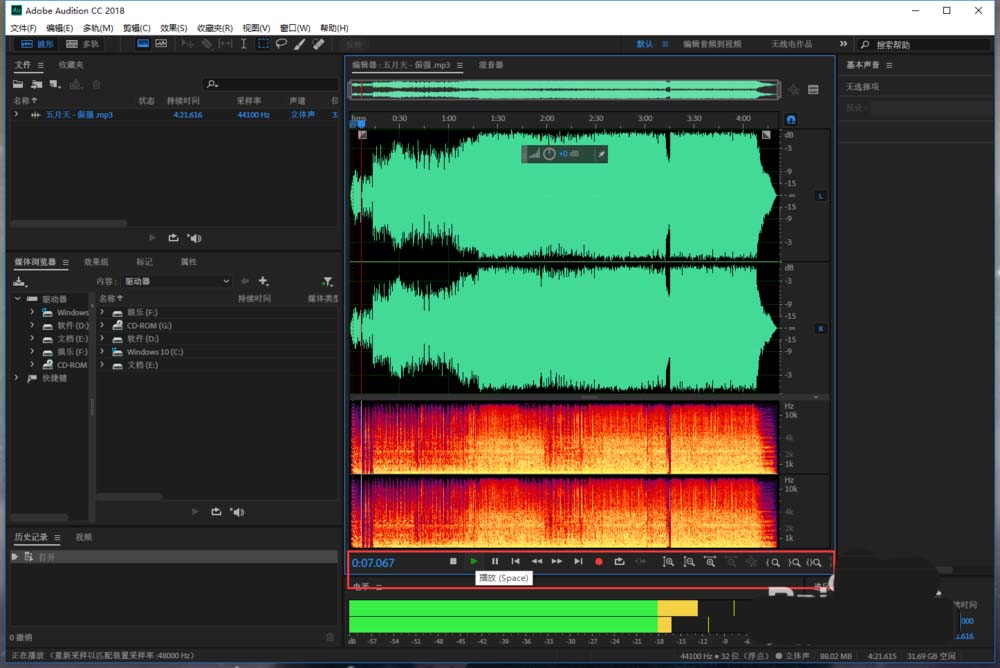Open the 效果(S) menu
This screenshot has width=1000, height=668.
174,28
